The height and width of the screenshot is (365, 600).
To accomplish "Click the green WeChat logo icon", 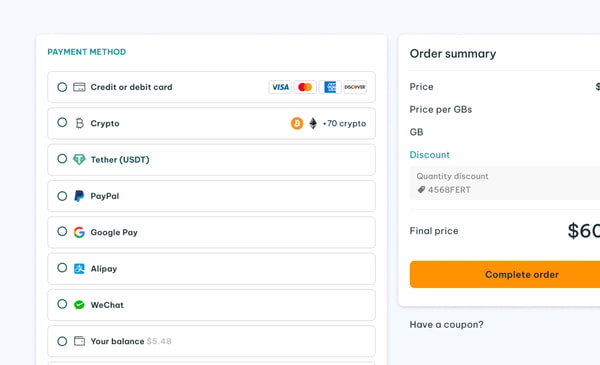I will [79, 305].
